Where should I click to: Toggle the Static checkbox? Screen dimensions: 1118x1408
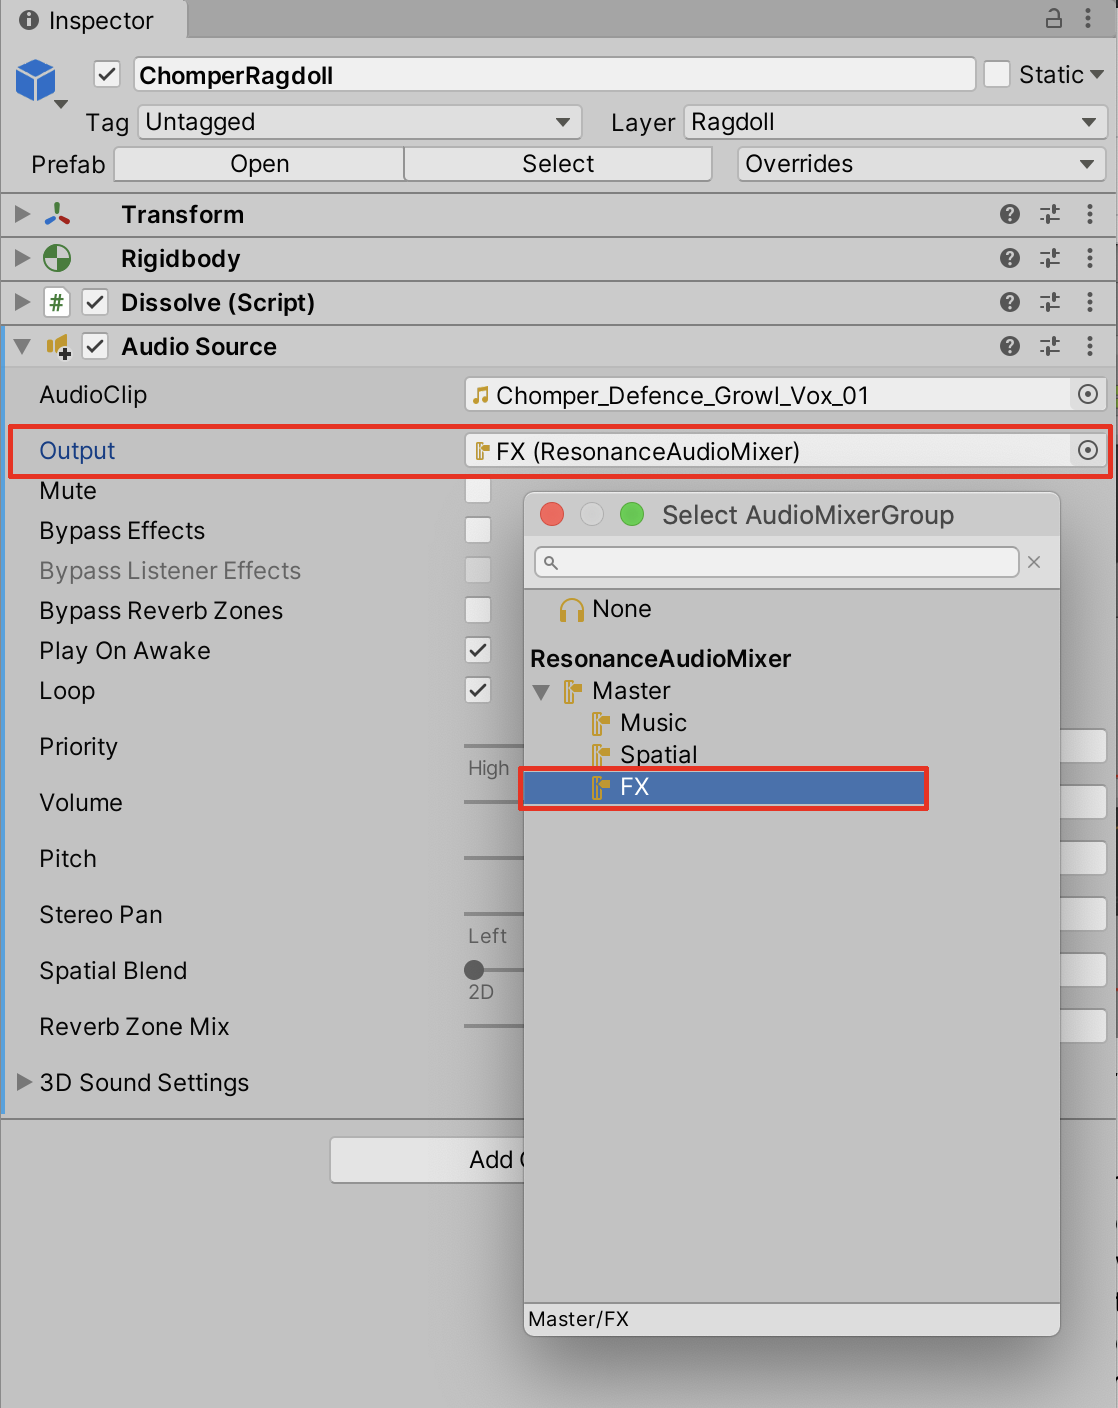coord(997,75)
